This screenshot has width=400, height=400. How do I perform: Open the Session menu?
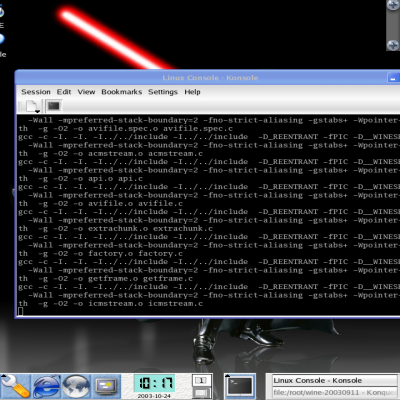point(36,92)
